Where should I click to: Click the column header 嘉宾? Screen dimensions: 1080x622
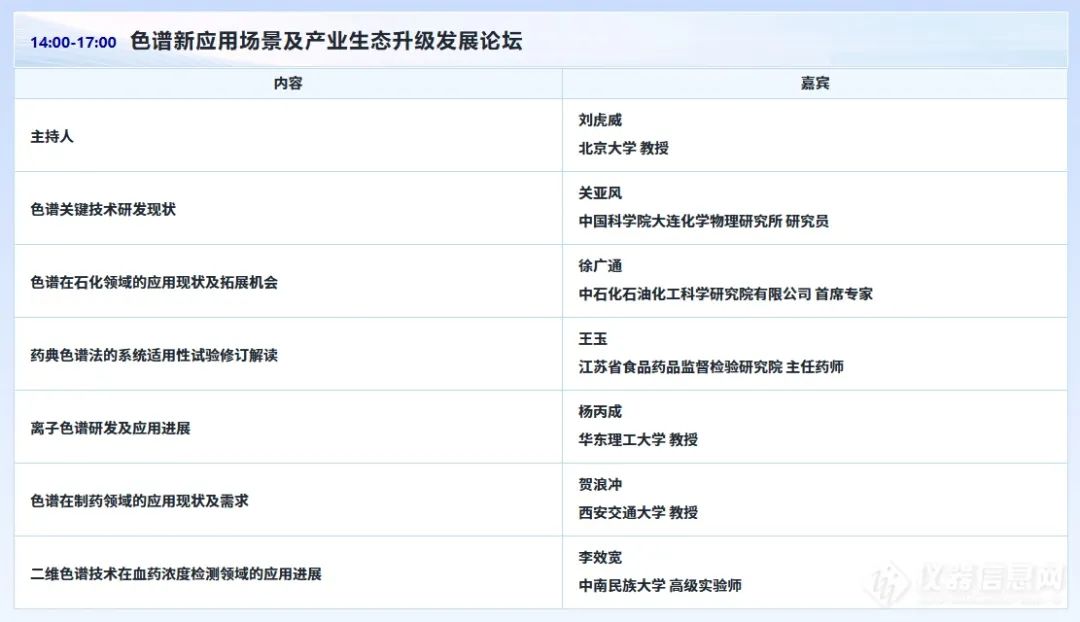point(815,83)
